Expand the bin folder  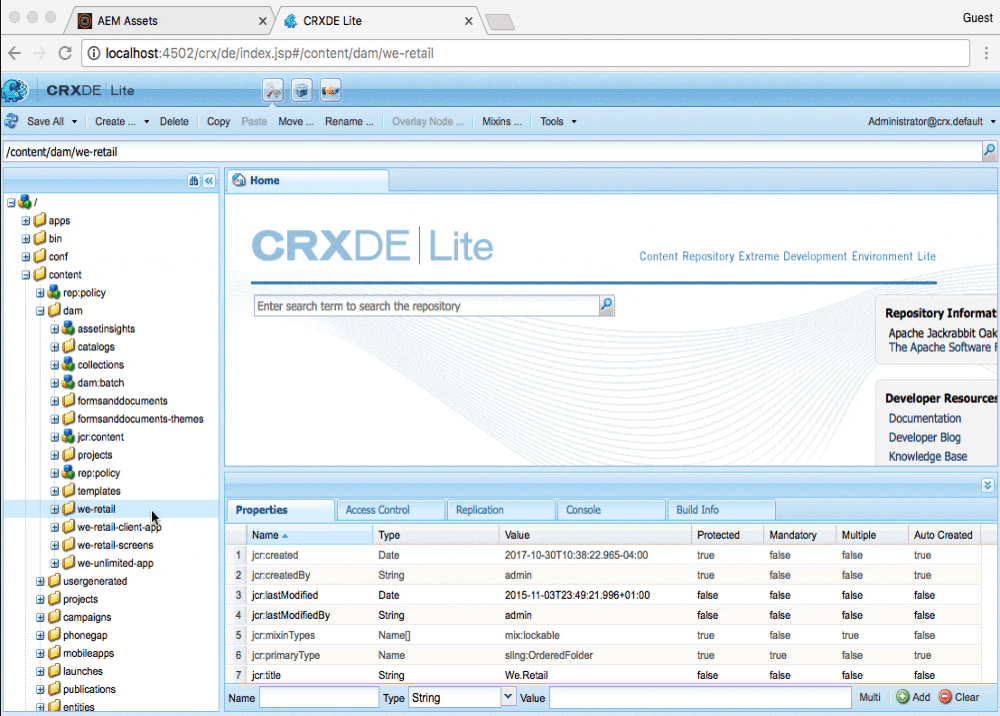(26, 238)
